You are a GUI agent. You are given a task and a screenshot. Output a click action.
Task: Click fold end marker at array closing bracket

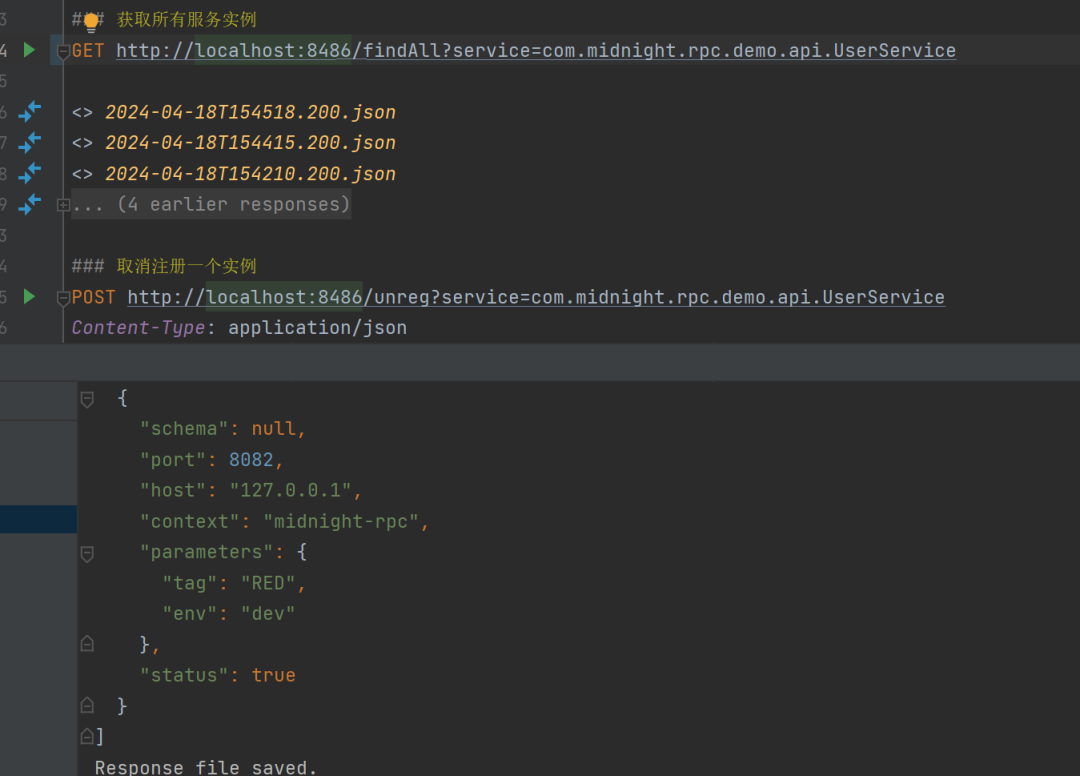pyautogui.click(x=87, y=736)
